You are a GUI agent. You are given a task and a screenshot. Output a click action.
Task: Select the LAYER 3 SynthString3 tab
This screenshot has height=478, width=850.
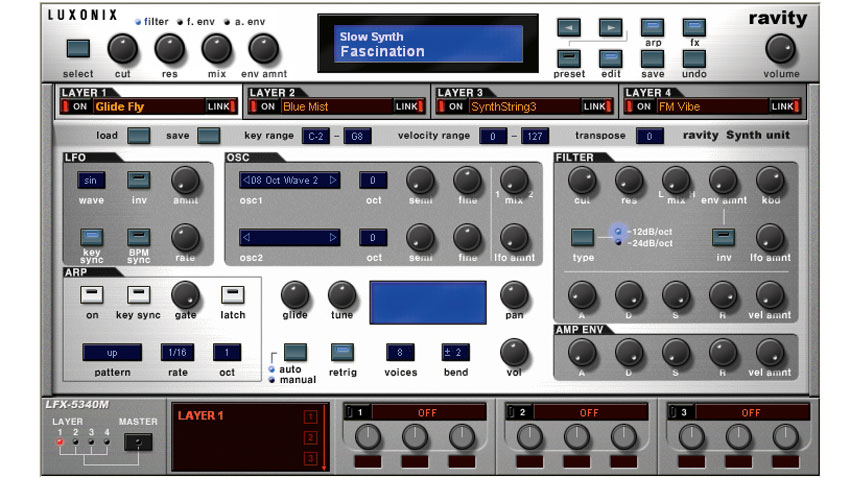point(524,100)
